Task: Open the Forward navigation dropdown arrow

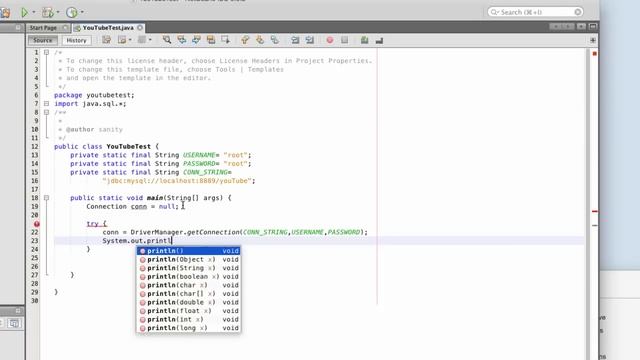Action: click(x=150, y=40)
